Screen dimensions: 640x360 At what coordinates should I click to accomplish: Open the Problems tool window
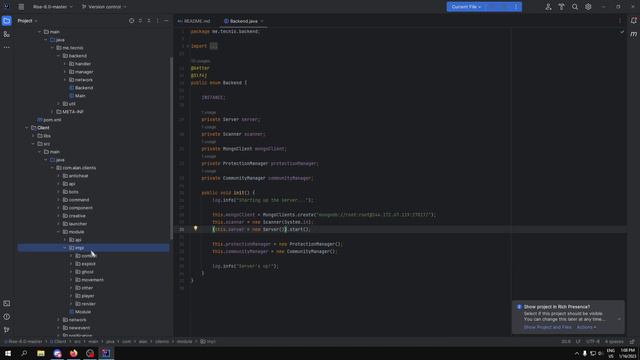coord(7,317)
